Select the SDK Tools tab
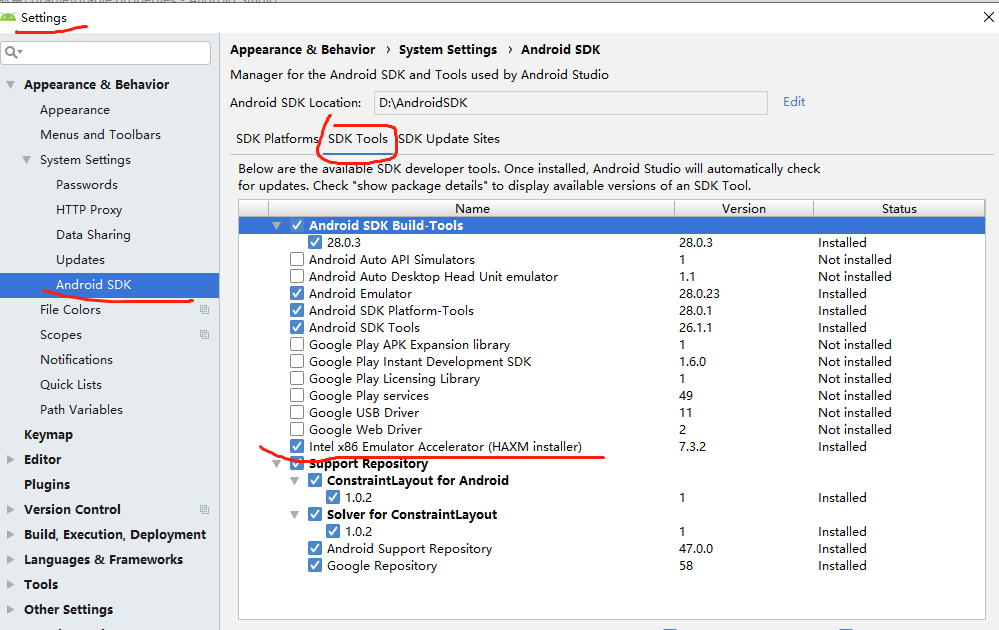 (x=358, y=139)
